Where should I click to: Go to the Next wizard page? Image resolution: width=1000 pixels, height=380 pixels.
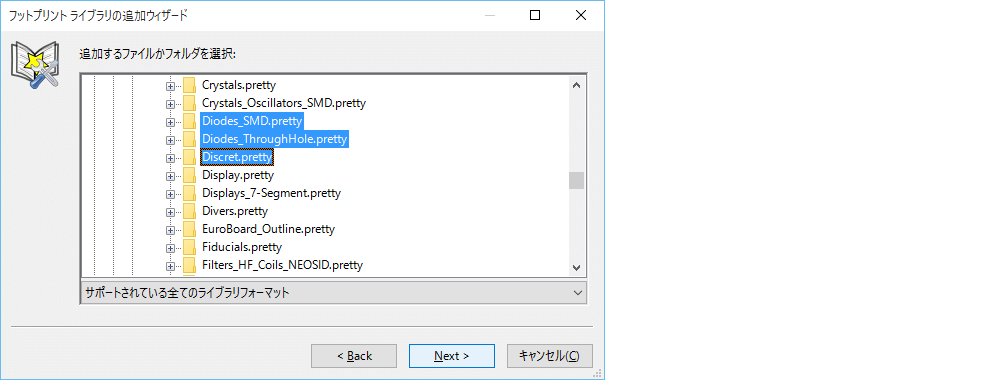point(452,356)
